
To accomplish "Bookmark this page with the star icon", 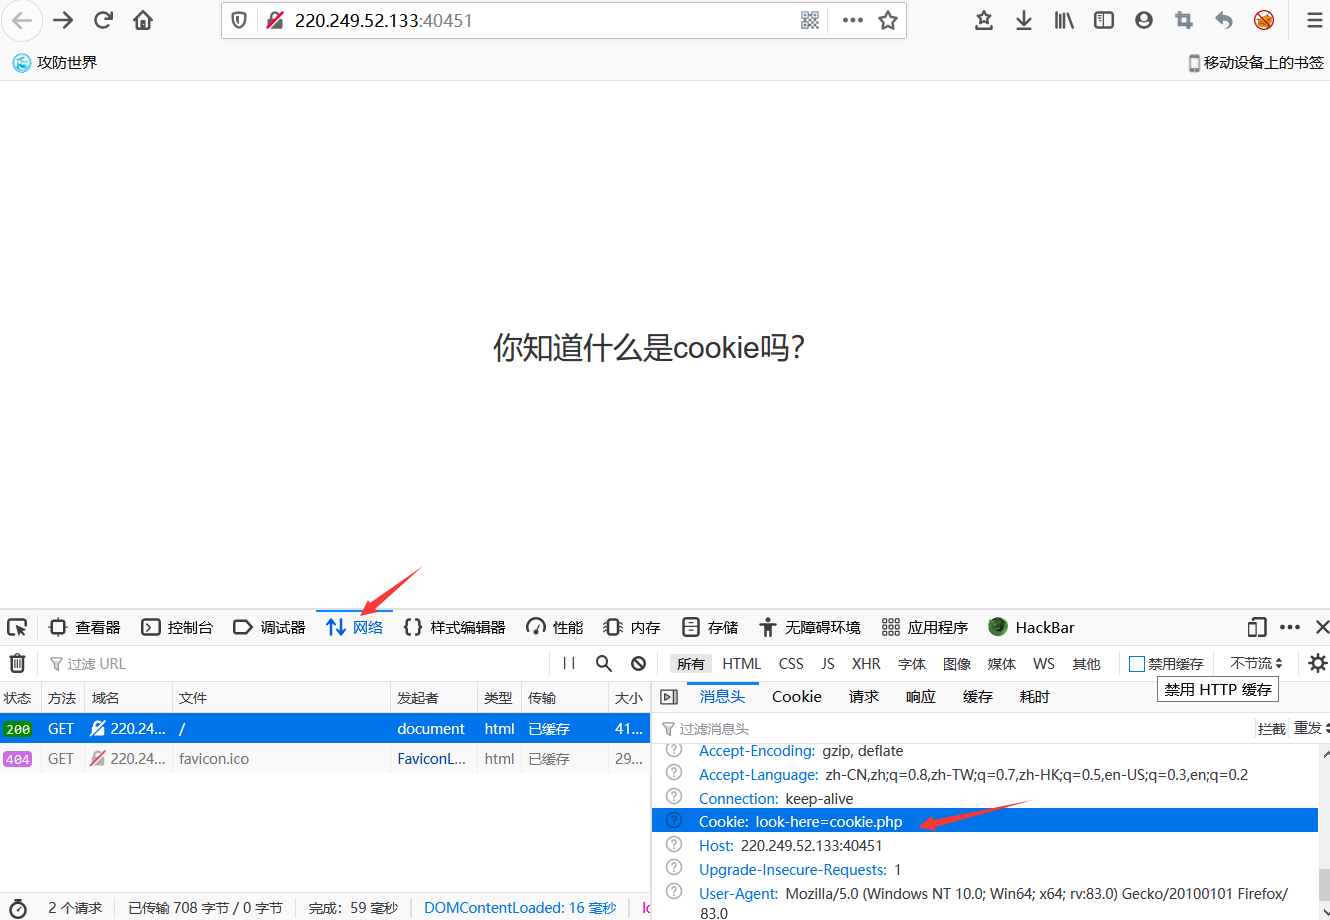I will [x=888, y=20].
